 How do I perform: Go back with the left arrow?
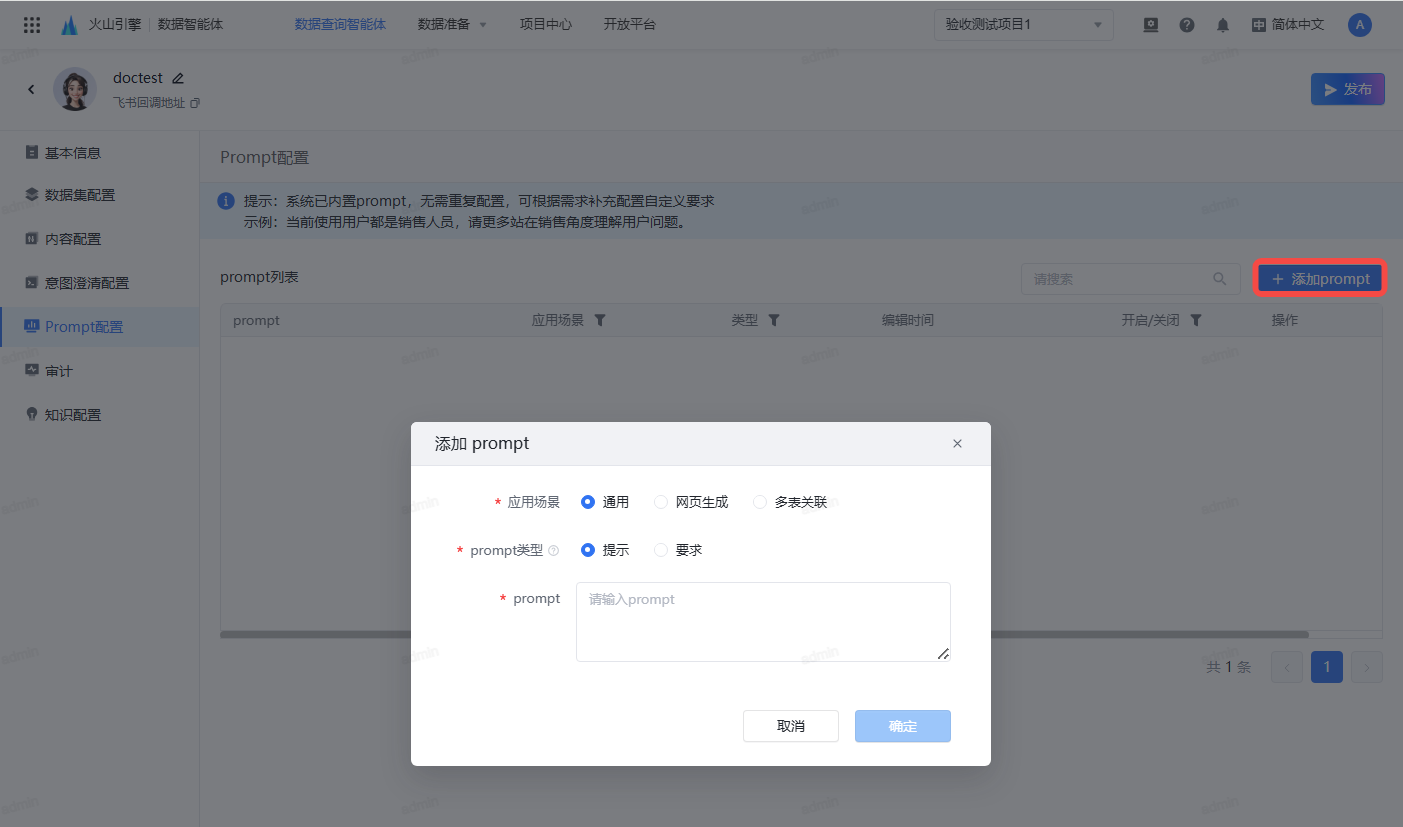coord(31,89)
